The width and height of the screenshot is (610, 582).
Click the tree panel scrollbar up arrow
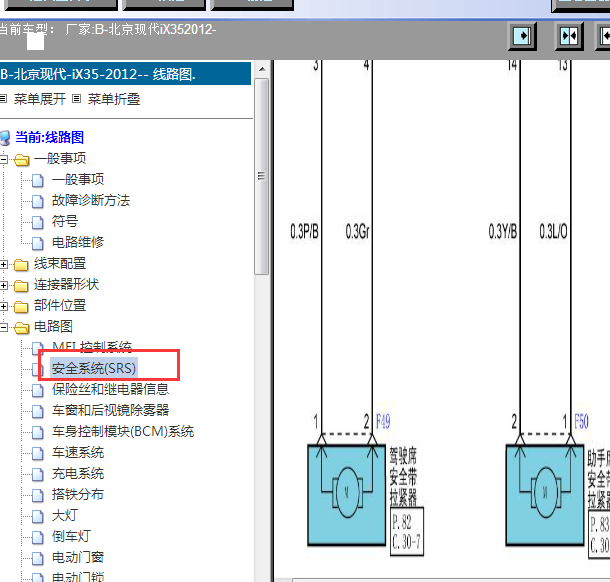262,70
